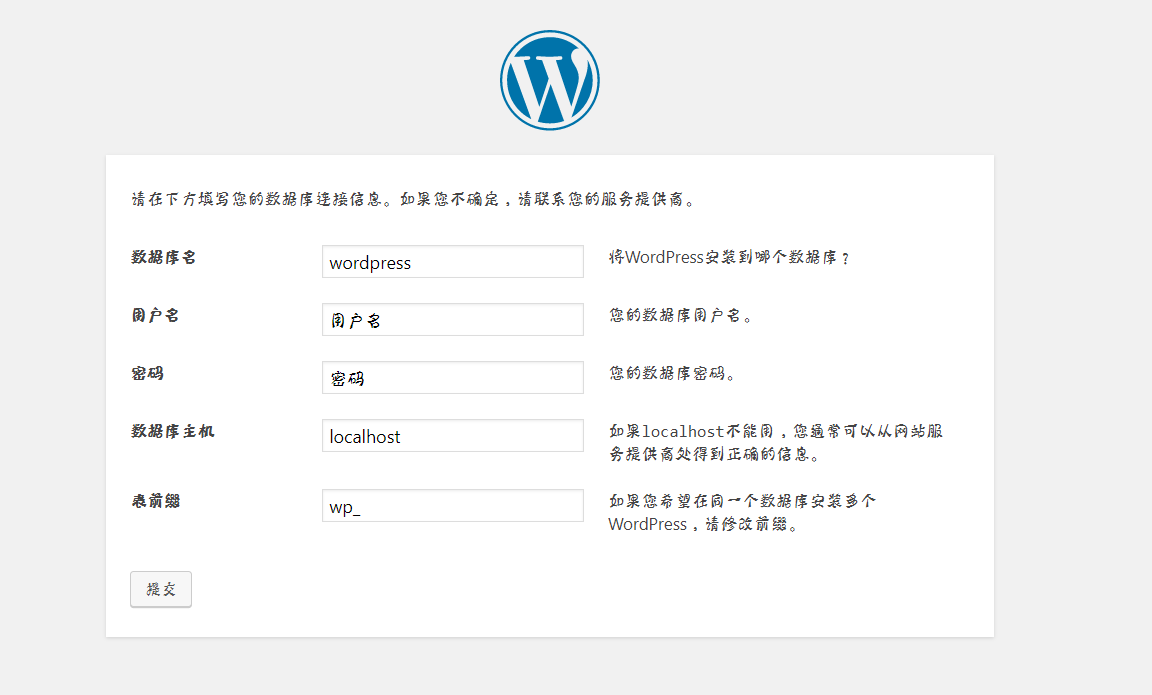The height and width of the screenshot is (695, 1152).
Task: Click the hint text 将WordPress安装到哪个数据库？
Action: (x=729, y=257)
